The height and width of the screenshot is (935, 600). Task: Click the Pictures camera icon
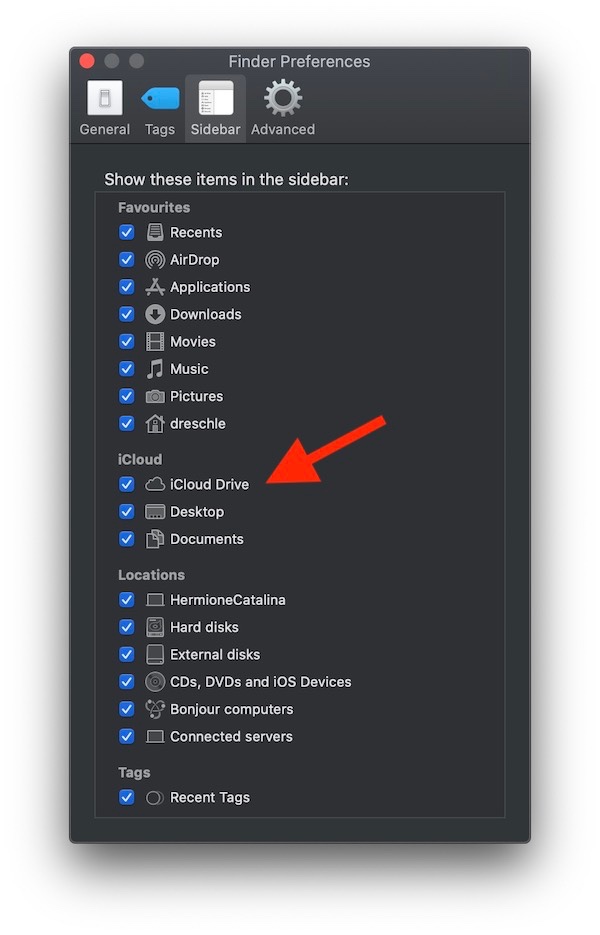pos(154,396)
